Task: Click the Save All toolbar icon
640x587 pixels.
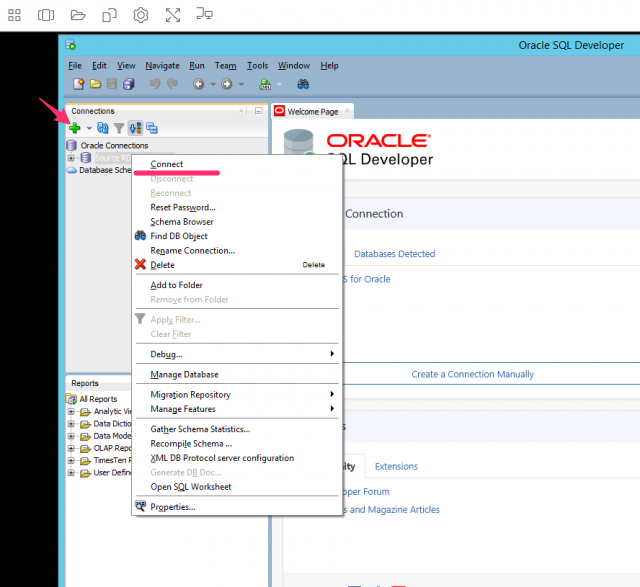Action: coord(129,84)
